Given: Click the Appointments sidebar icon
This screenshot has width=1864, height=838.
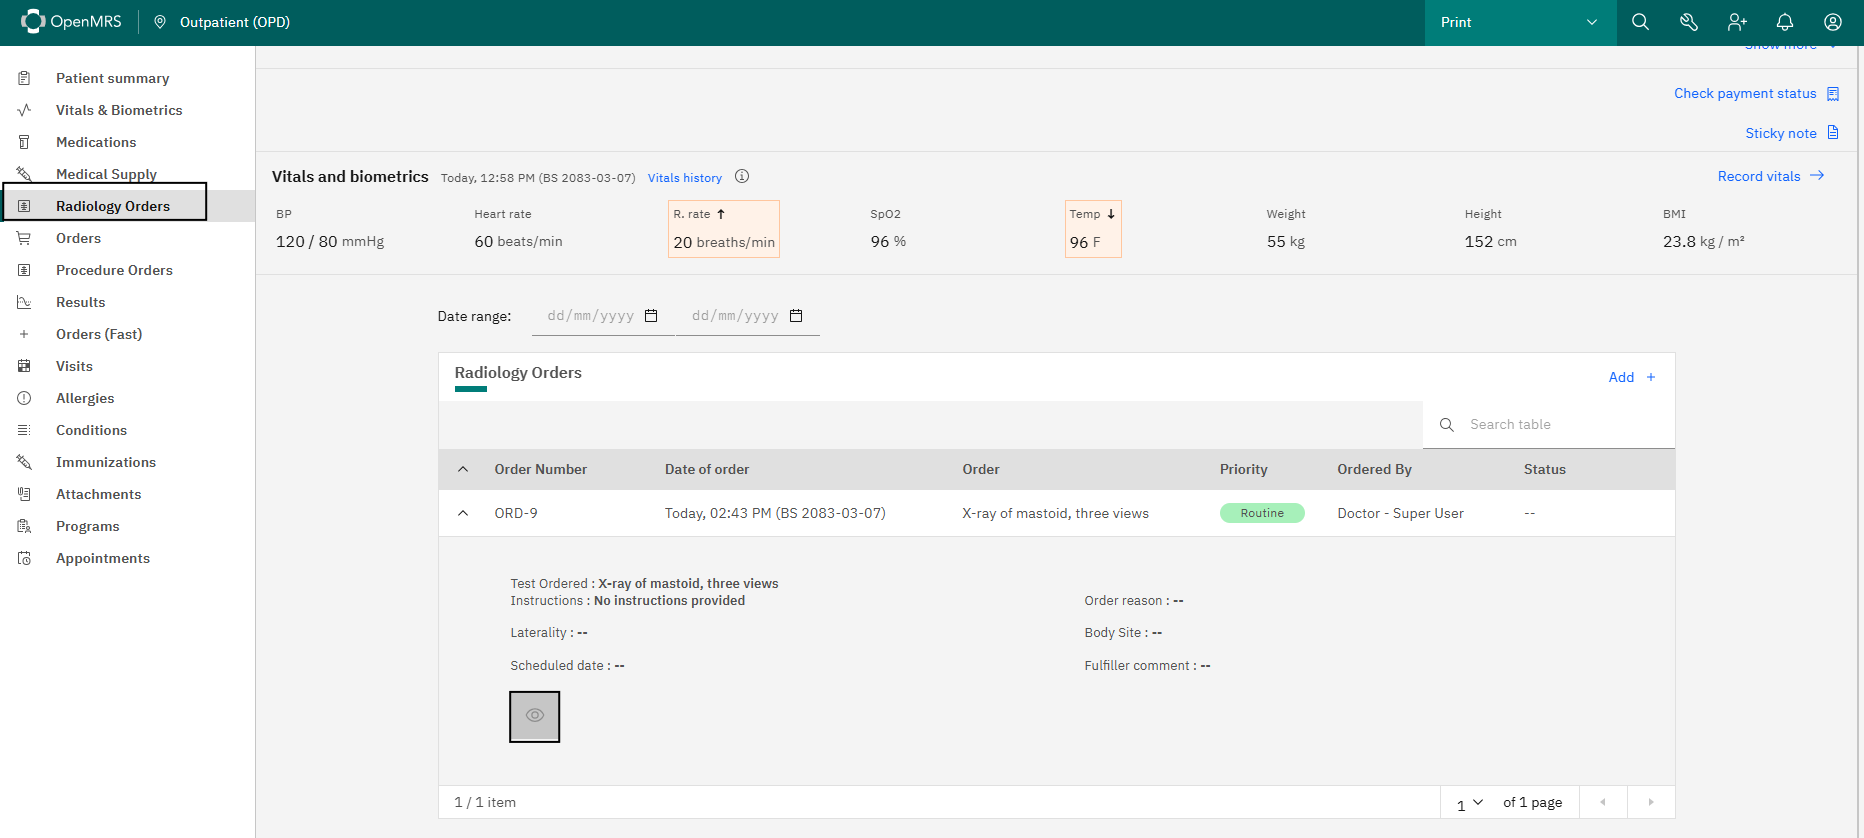Looking at the screenshot, I should pyautogui.click(x=24, y=558).
